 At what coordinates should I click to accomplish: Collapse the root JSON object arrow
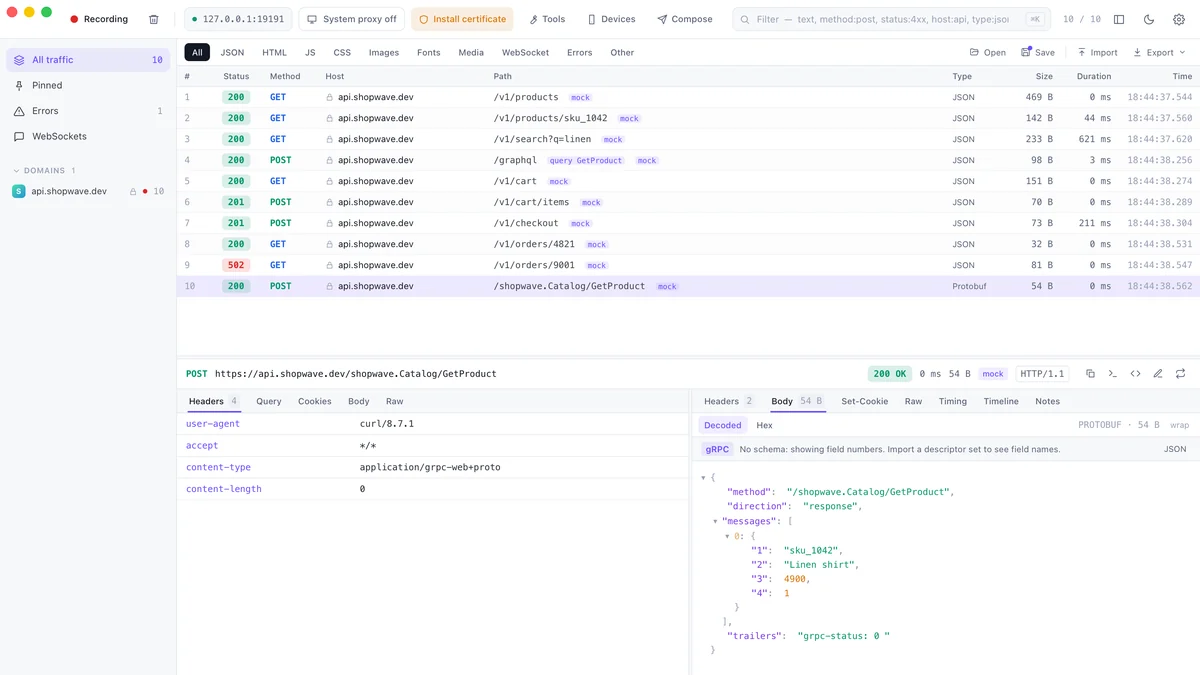pyautogui.click(x=704, y=477)
